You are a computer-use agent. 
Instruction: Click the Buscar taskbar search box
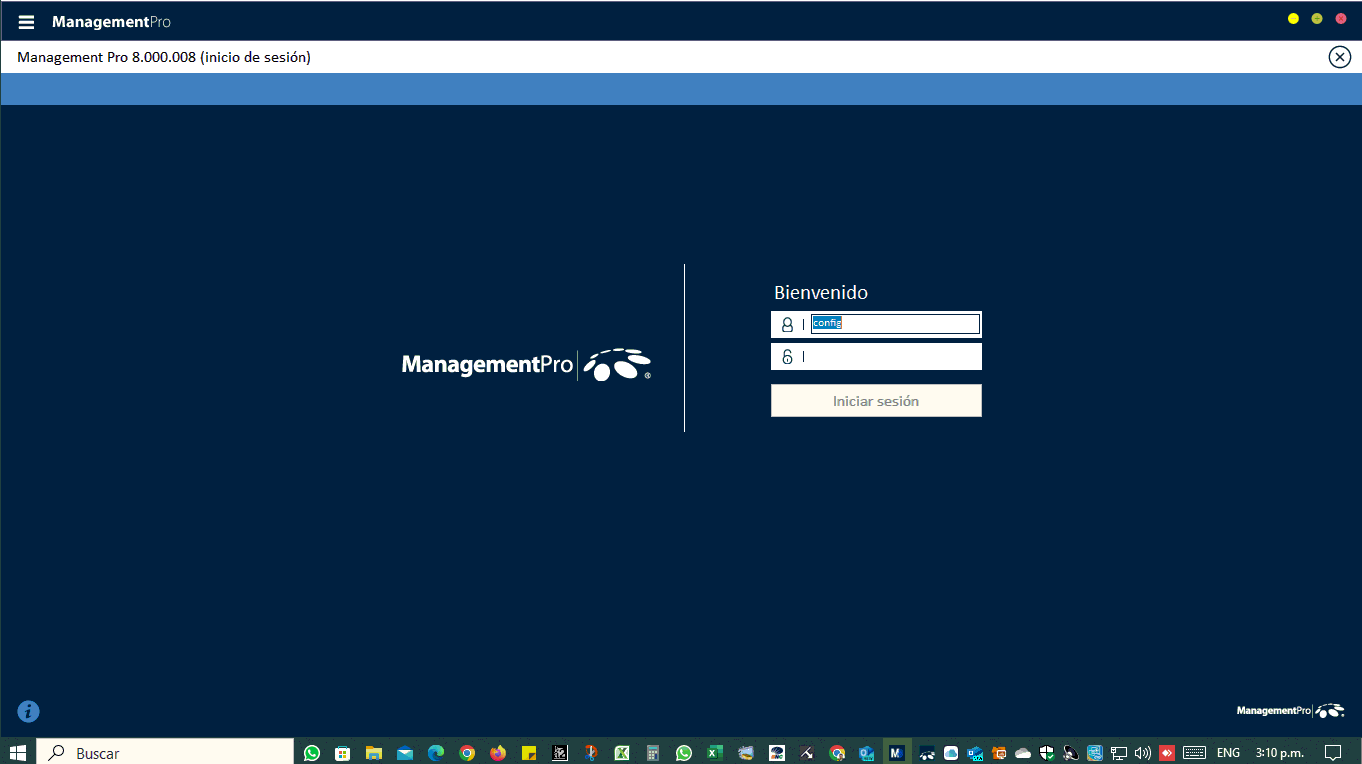click(x=165, y=752)
